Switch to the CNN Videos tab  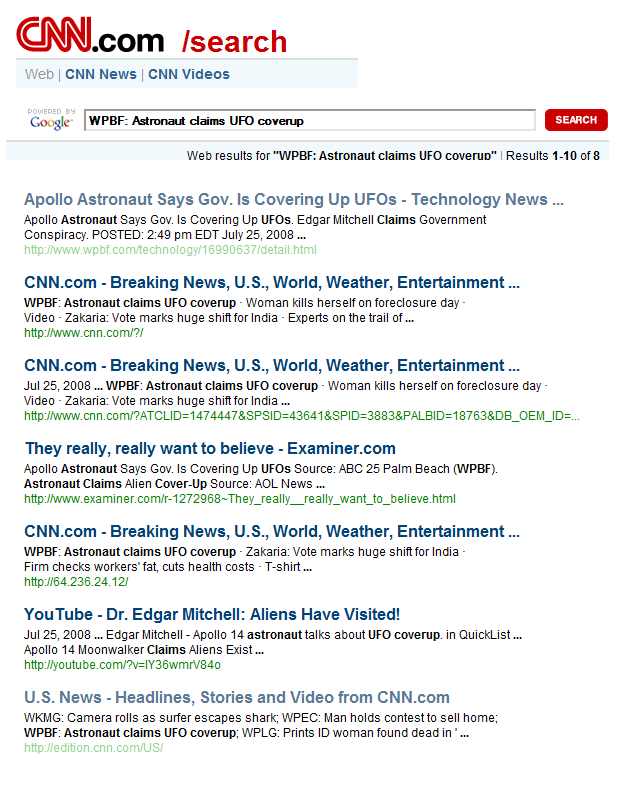tap(189, 74)
